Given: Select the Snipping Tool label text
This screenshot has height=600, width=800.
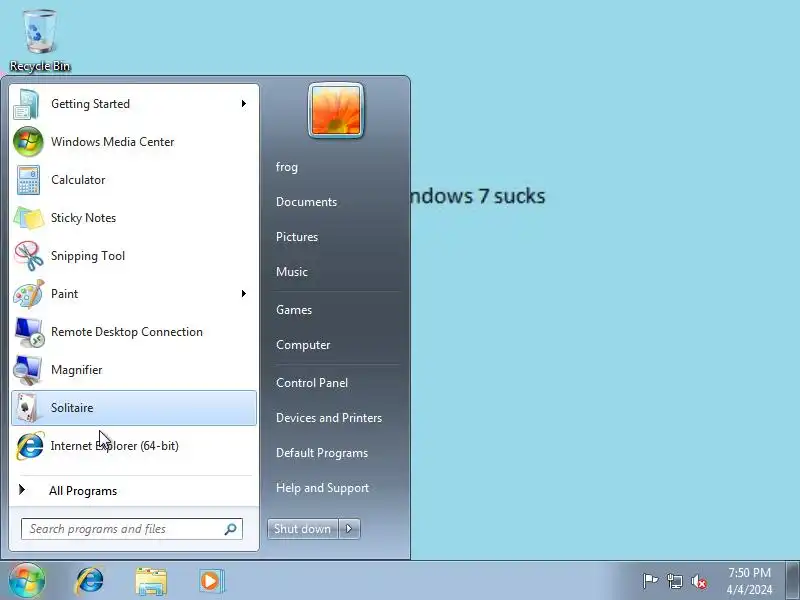Looking at the screenshot, I should coord(88,256).
